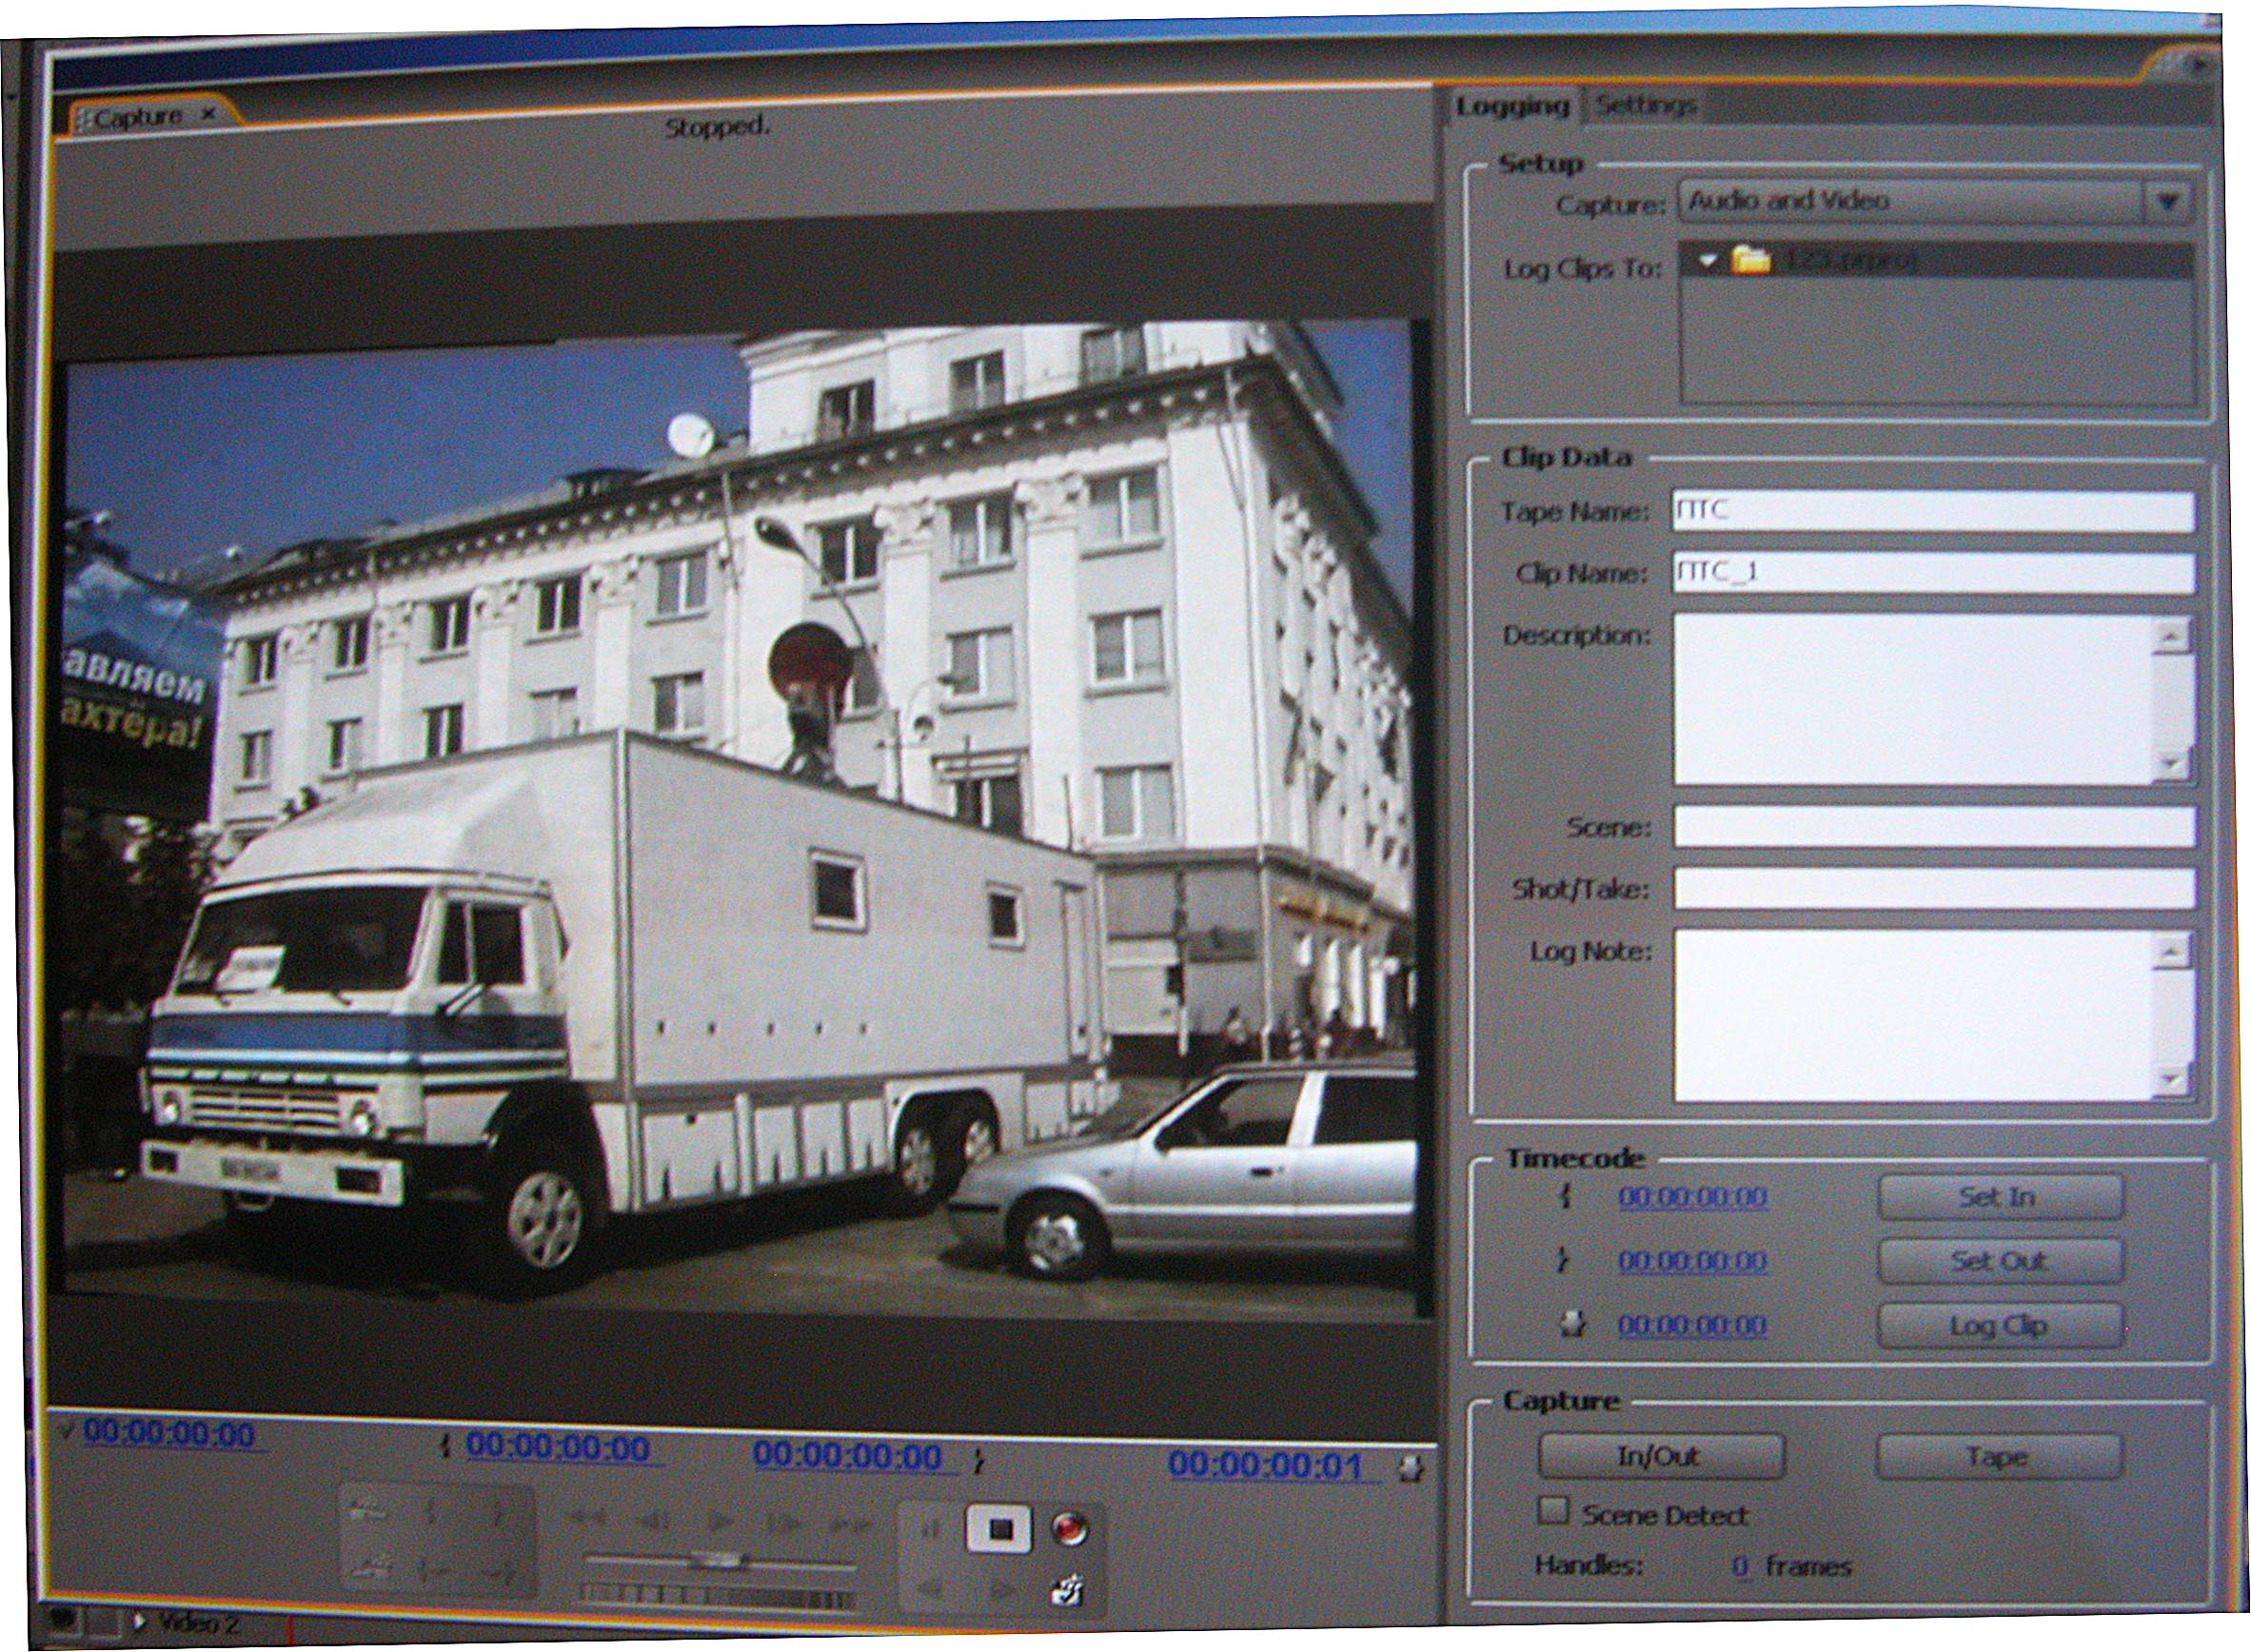The image size is (2251, 1652).
Task: Click into the Clip Name field
Action: point(1932,572)
